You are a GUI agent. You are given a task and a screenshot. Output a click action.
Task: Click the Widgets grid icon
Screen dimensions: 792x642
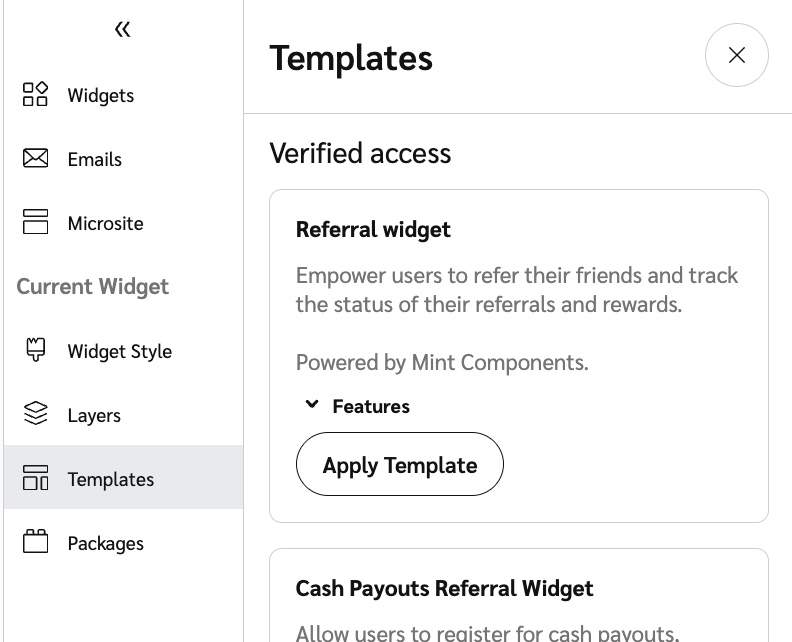tap(36, 95)
